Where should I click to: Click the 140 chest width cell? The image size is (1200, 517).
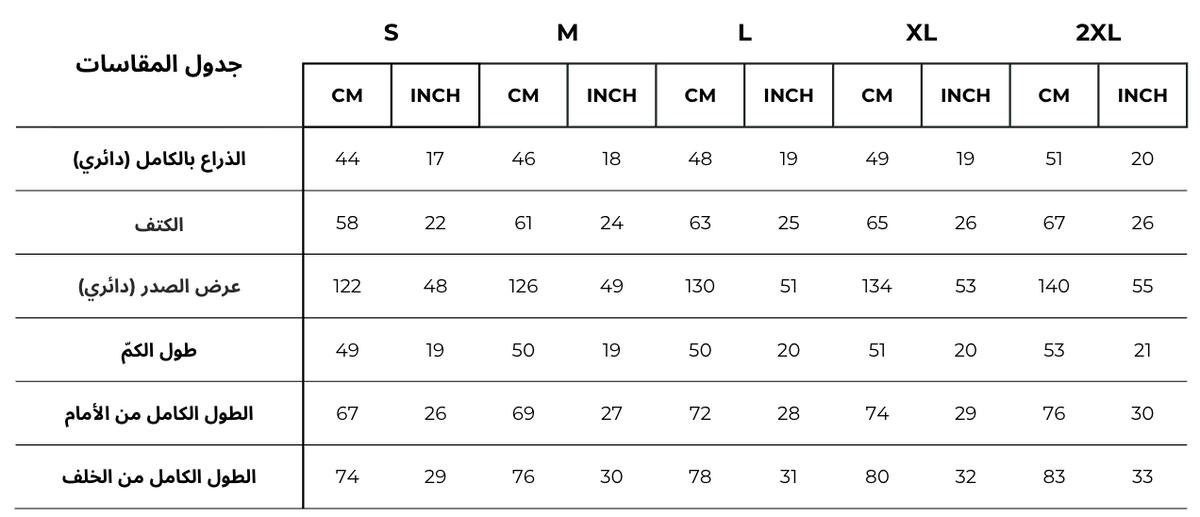[1054, 287]
